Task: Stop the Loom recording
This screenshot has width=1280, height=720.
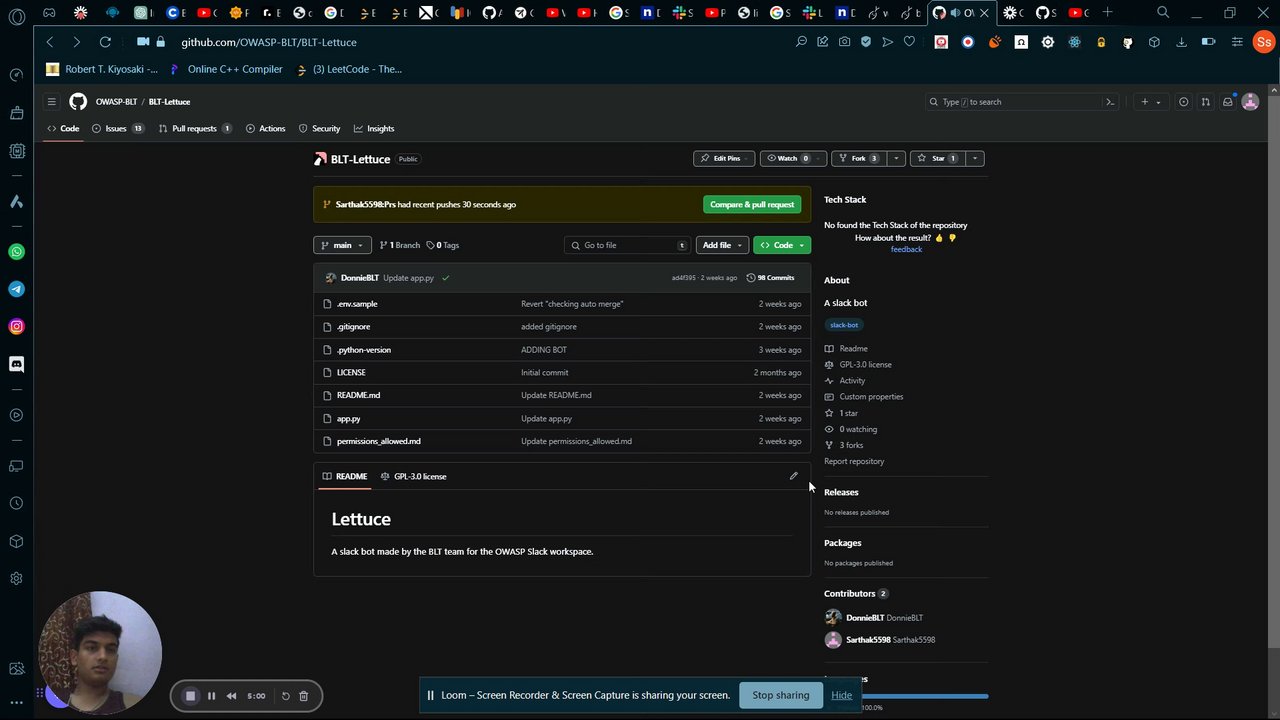Action: (x=190, y=696)
